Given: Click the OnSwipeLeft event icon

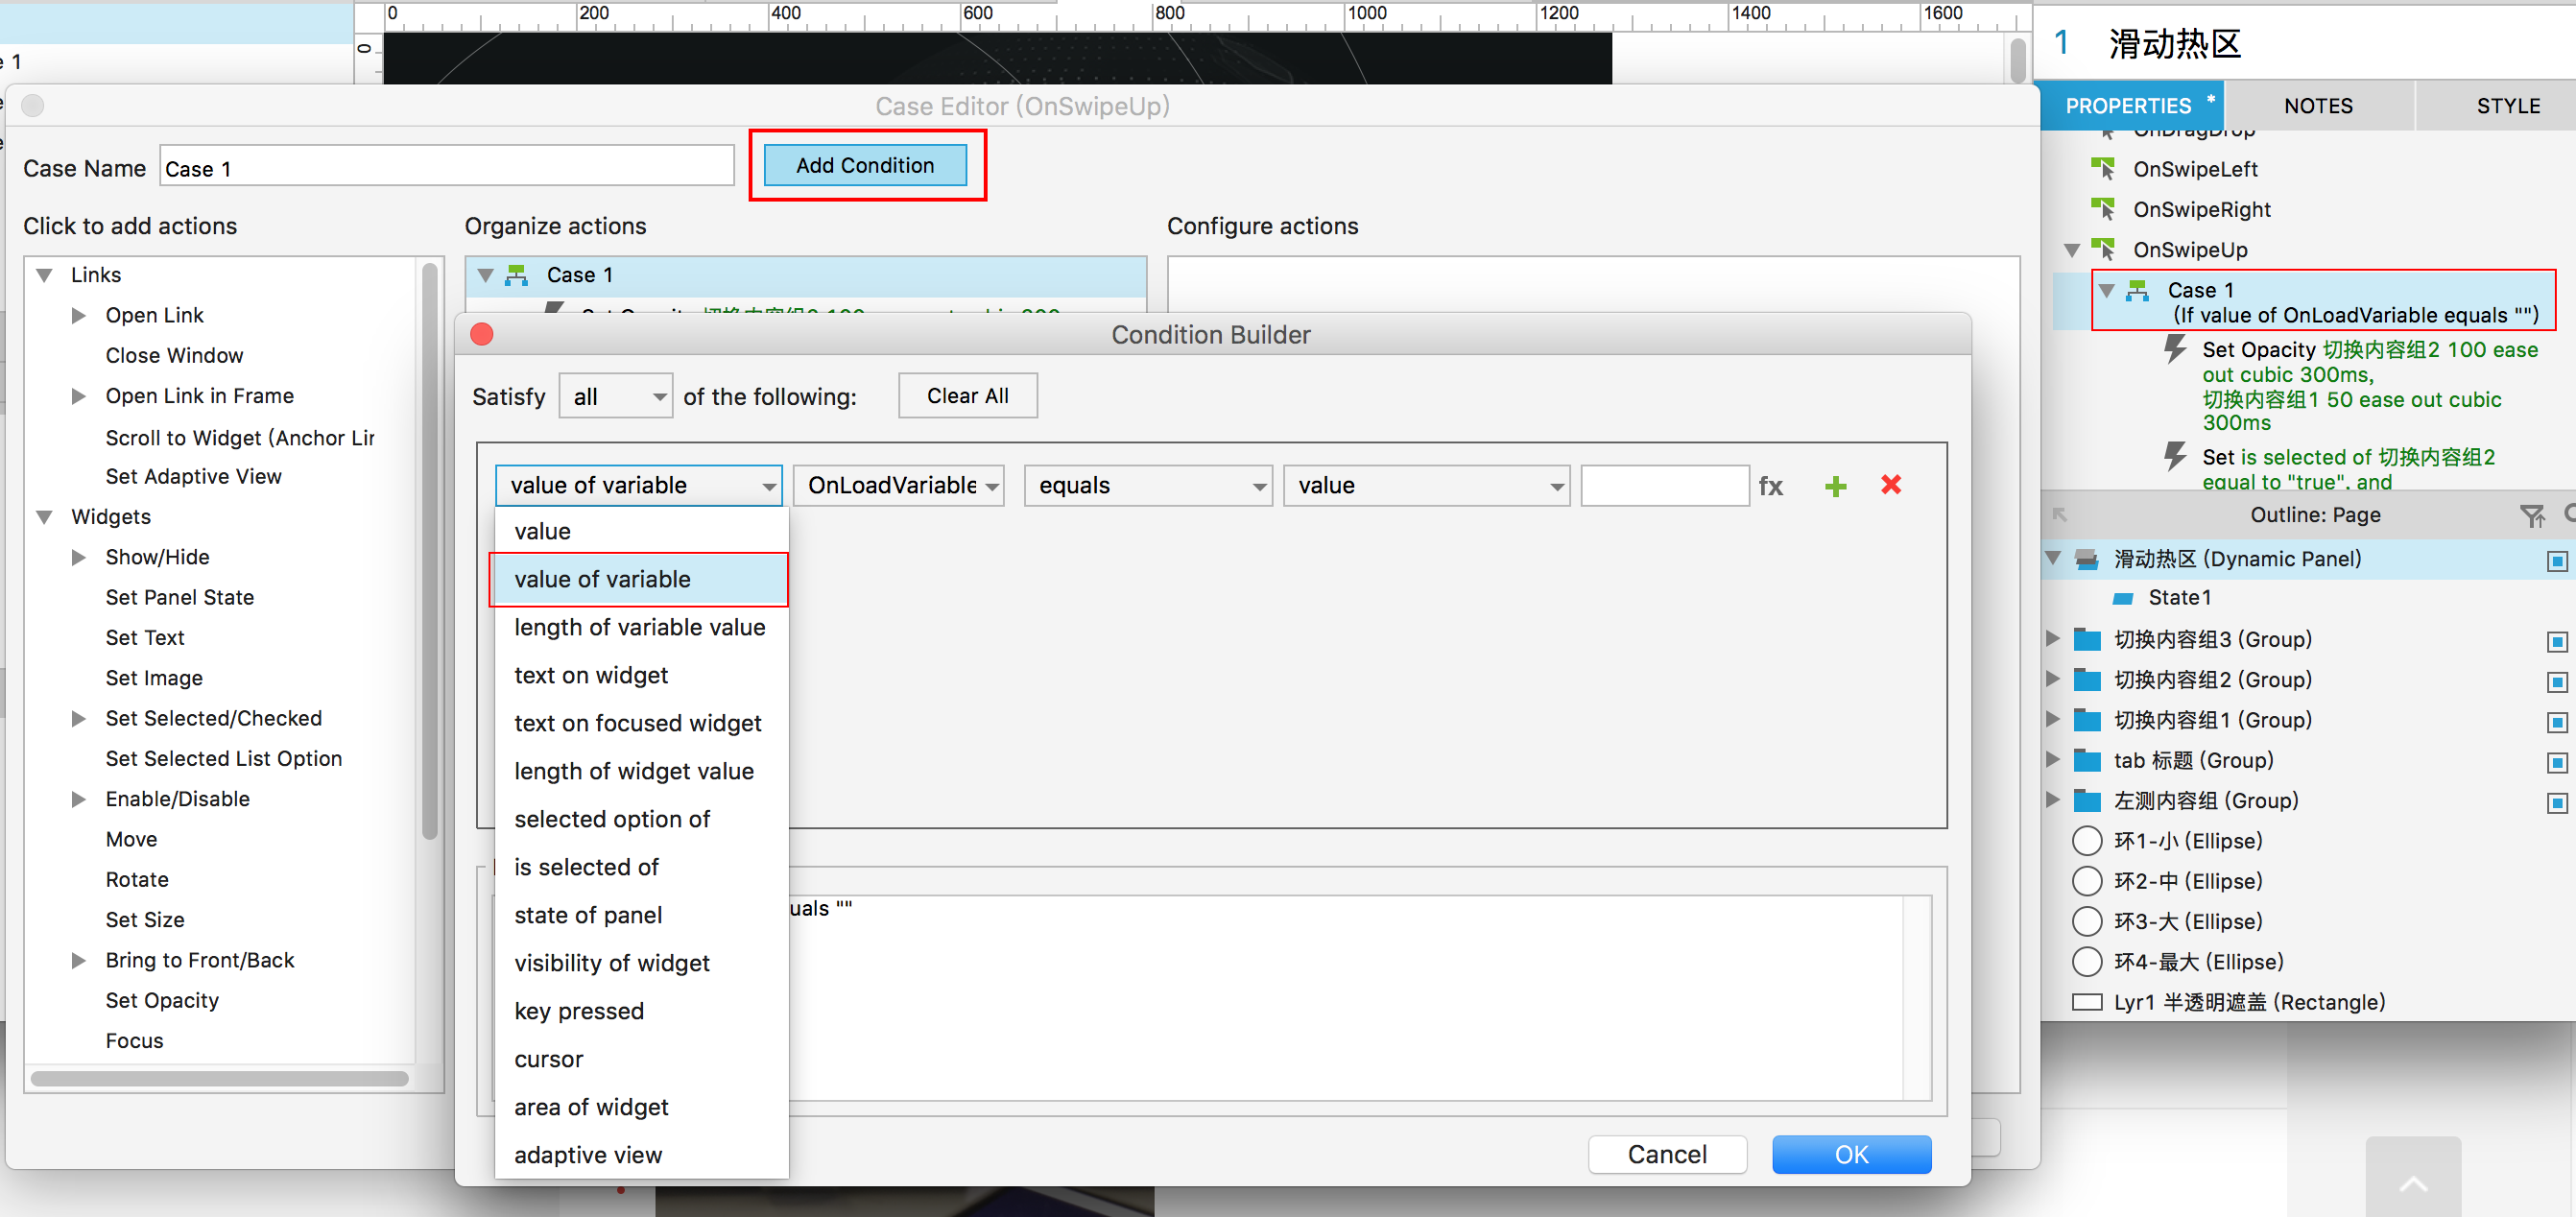Looking at the screenshot, I should click(x=2103, y=169).
